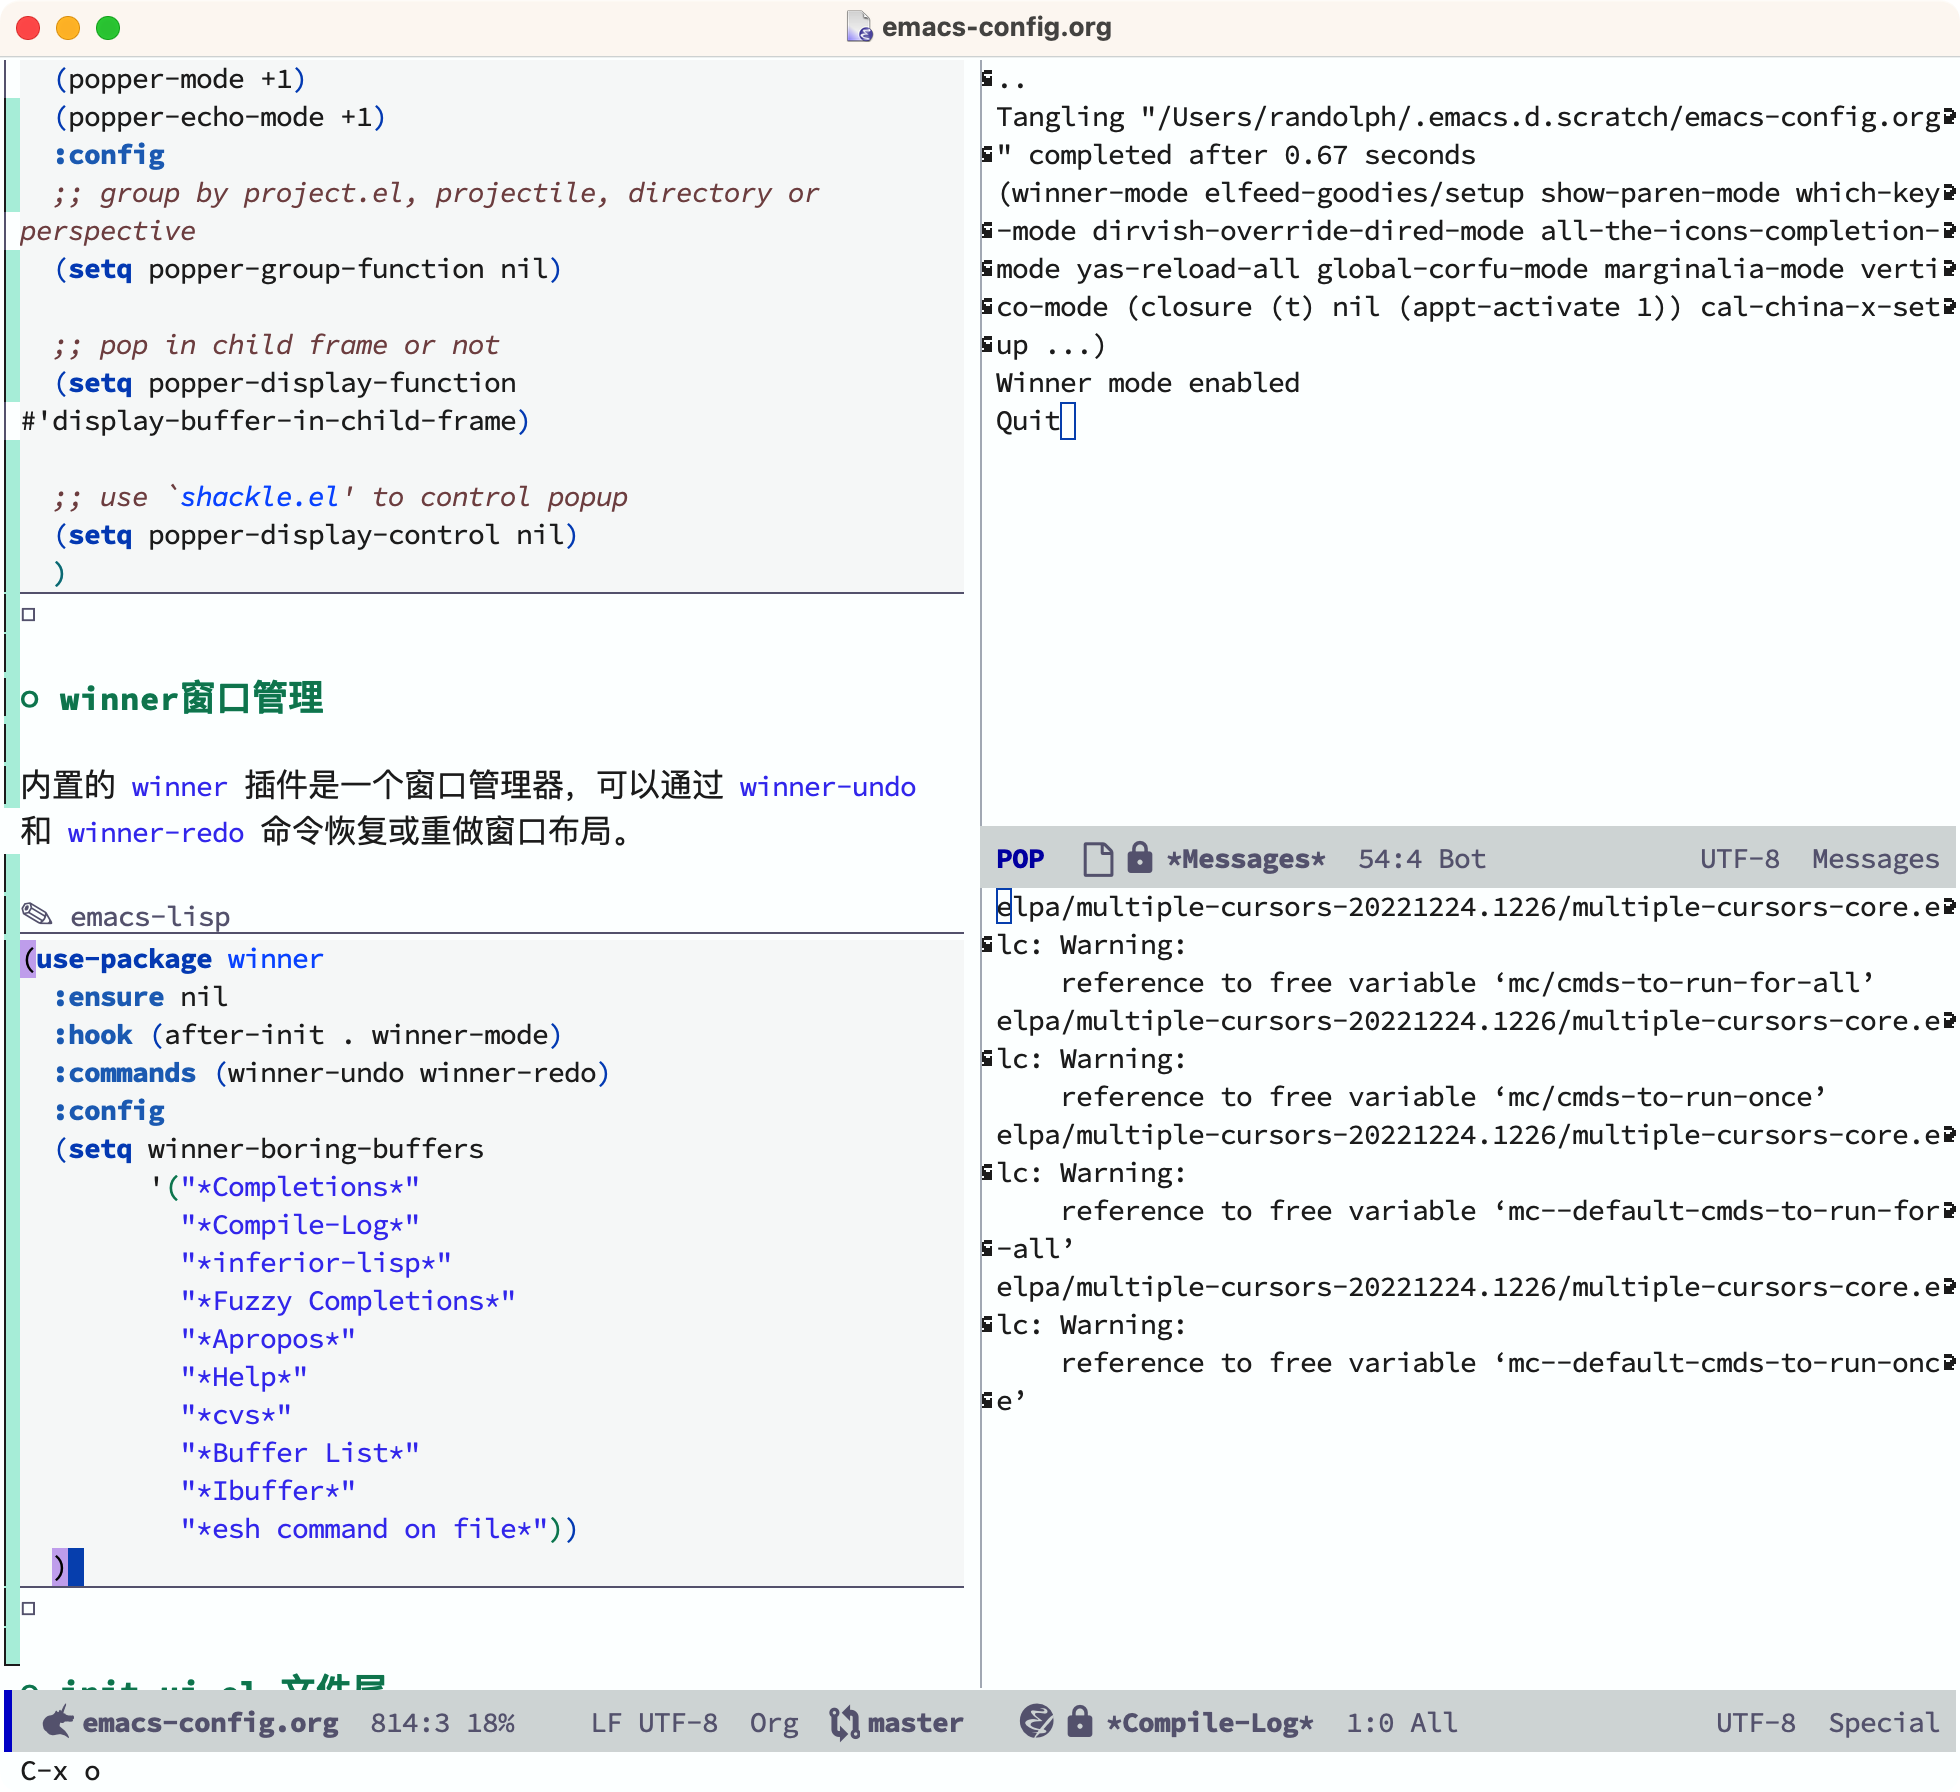
Task: Click the :ensure nil line
Action: coord(140,997)
